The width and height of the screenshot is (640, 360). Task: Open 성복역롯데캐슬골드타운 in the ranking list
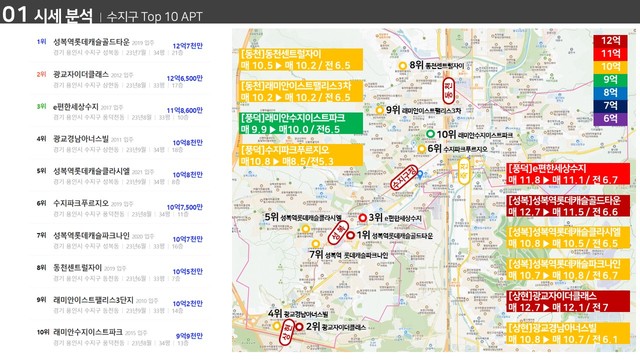pos(91,42)
